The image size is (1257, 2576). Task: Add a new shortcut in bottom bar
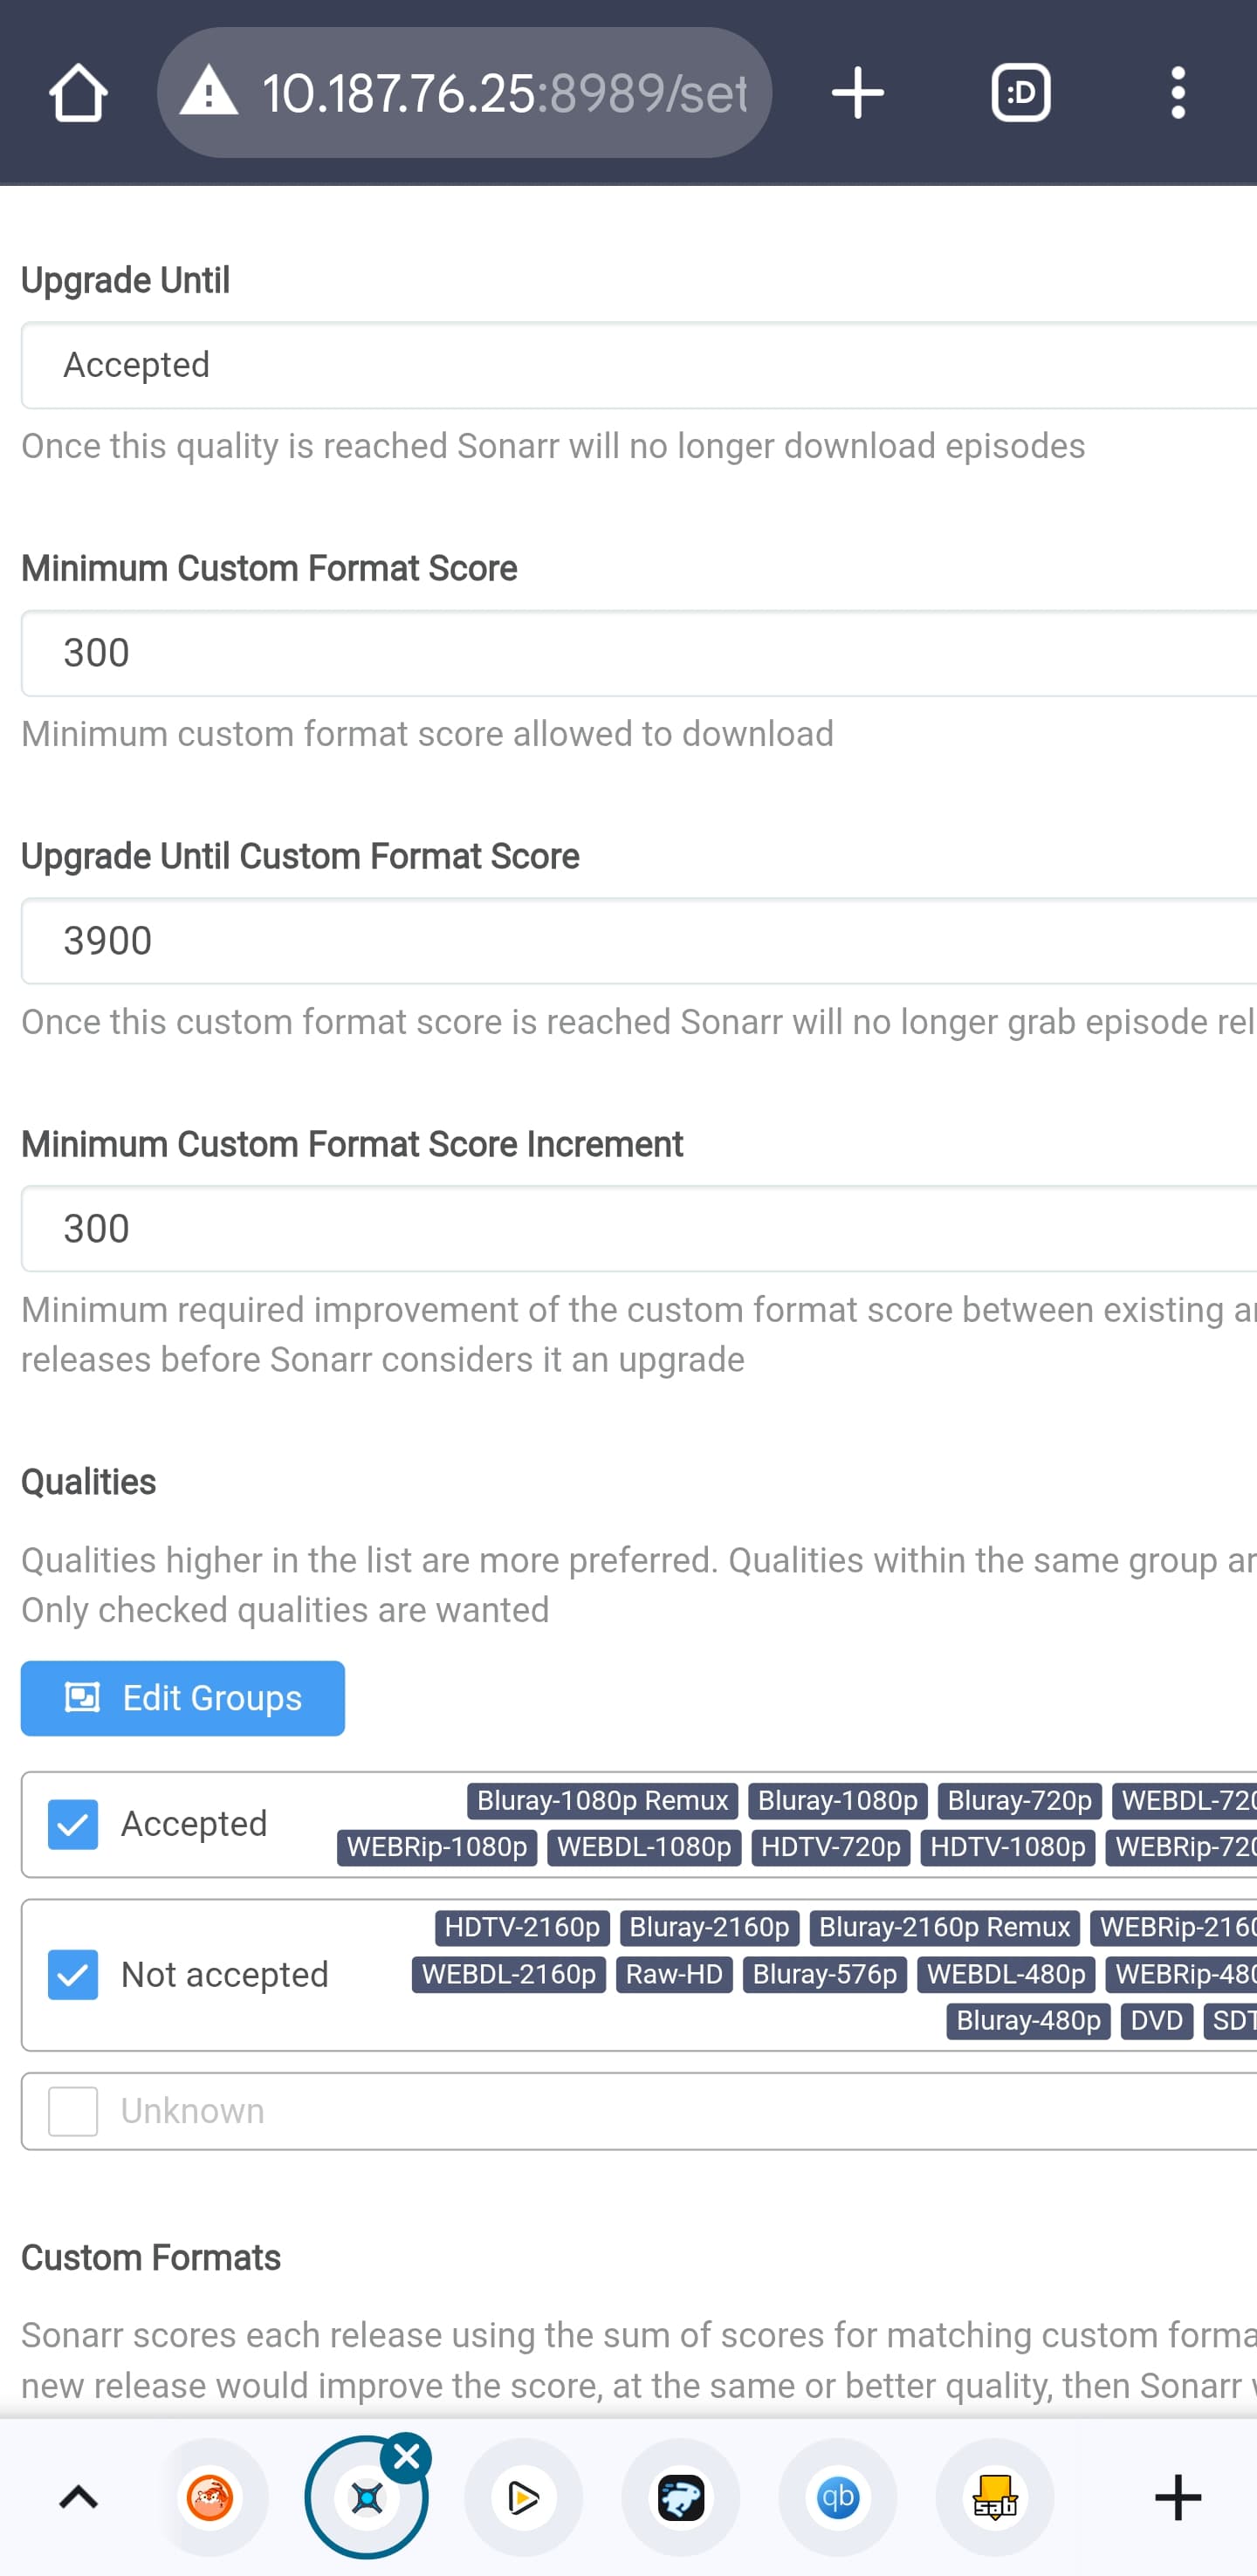tap(1177, 2498)
